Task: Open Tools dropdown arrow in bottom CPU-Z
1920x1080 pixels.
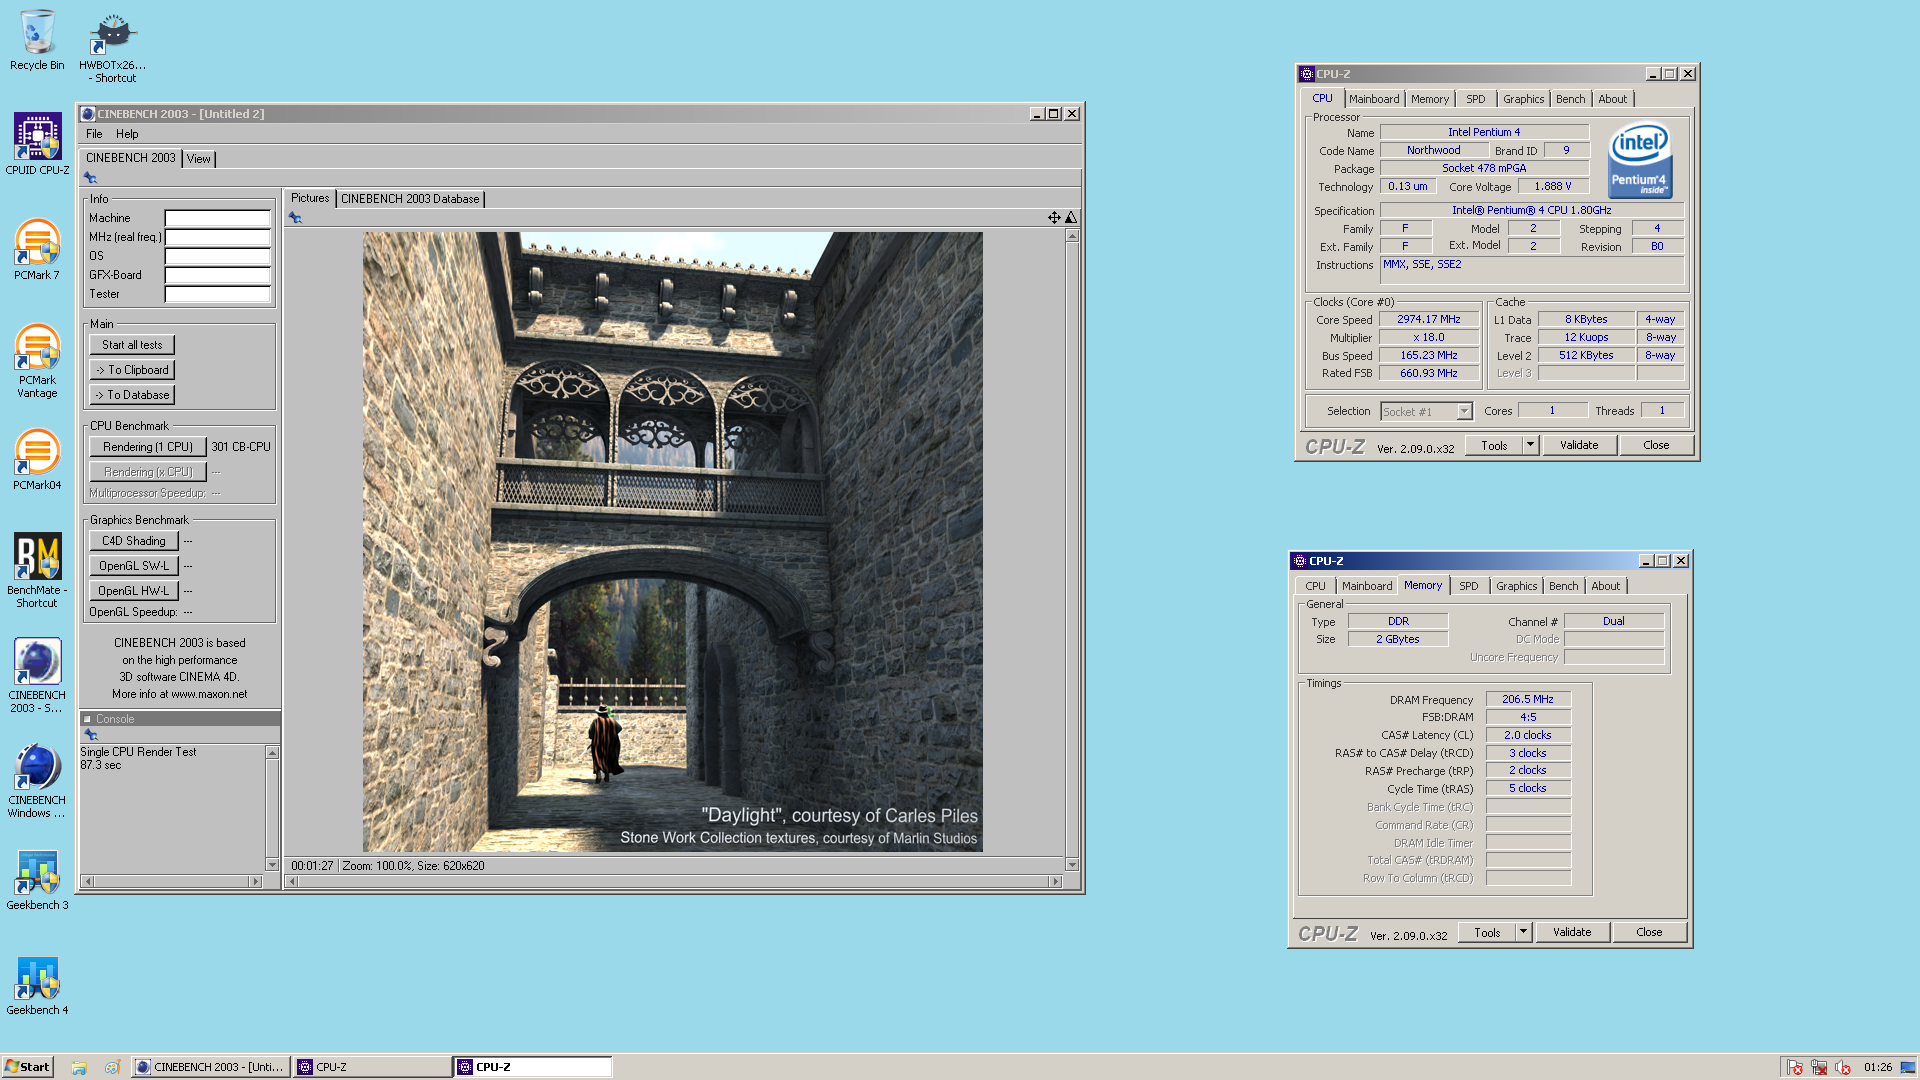Action: [x=1523, y=933]
